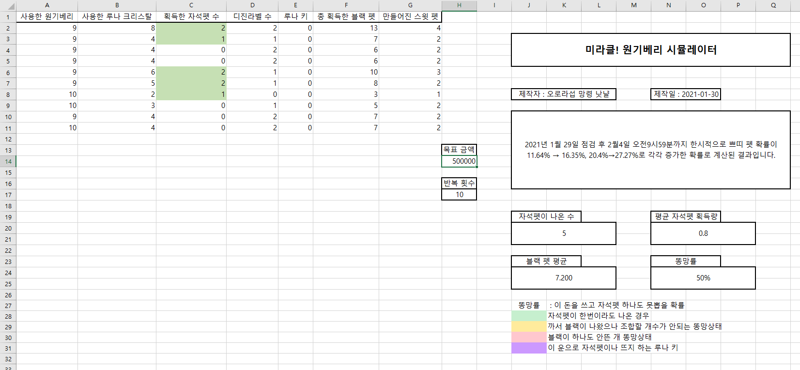Screen dimensions: 800x370
Task: Select the 블랙 펫 평균 value 7.200
Action: (564, 278)
